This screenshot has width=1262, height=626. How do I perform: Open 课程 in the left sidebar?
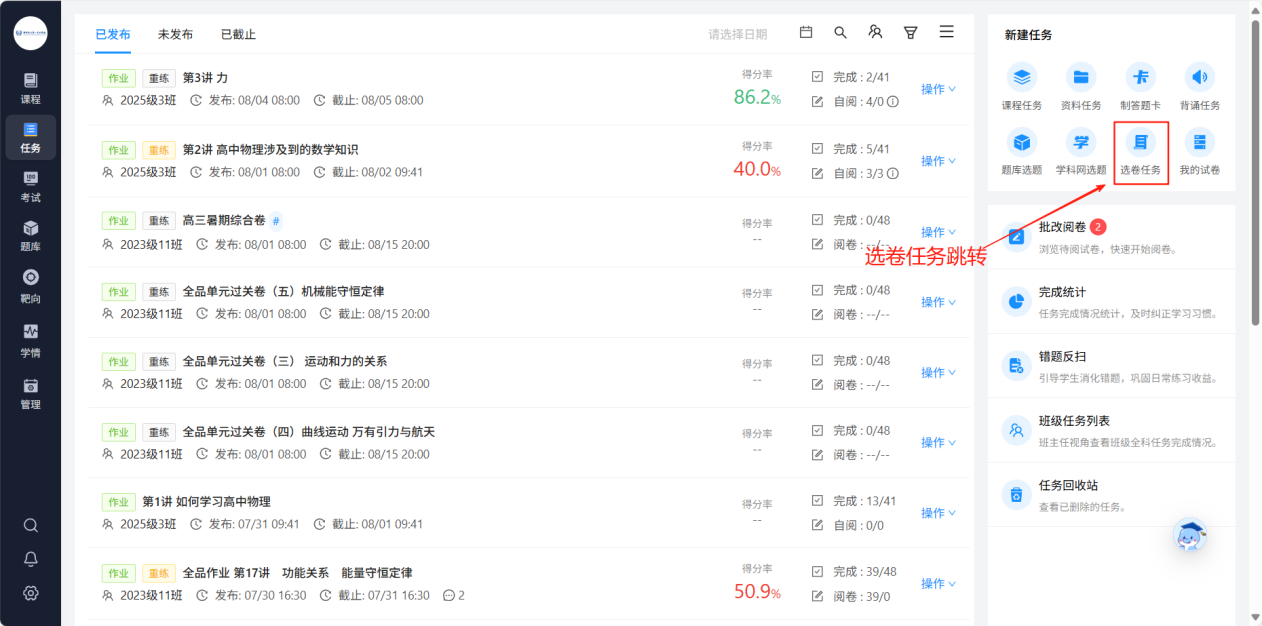tap(30, 88)
